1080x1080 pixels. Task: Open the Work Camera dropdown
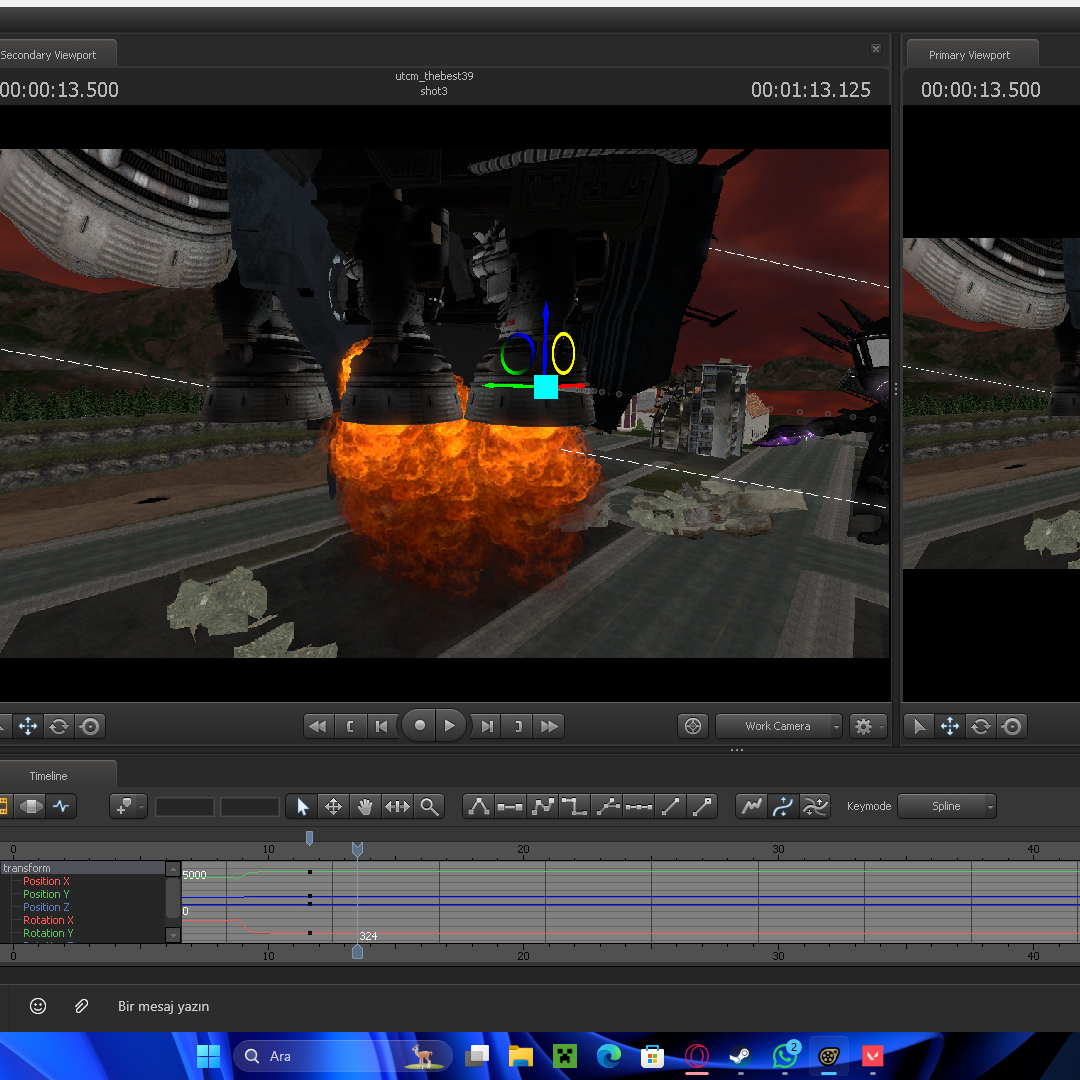(779, 726)
